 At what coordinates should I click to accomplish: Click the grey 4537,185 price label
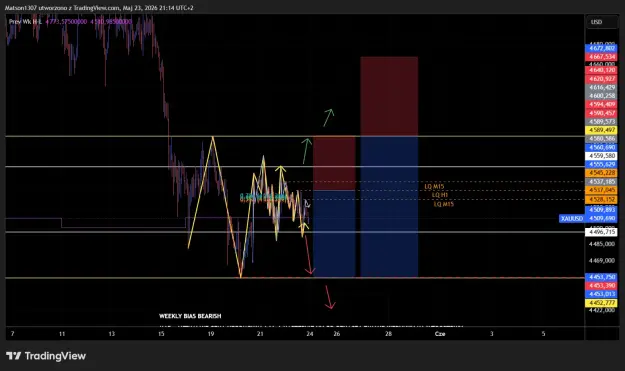tap(601, 182)
